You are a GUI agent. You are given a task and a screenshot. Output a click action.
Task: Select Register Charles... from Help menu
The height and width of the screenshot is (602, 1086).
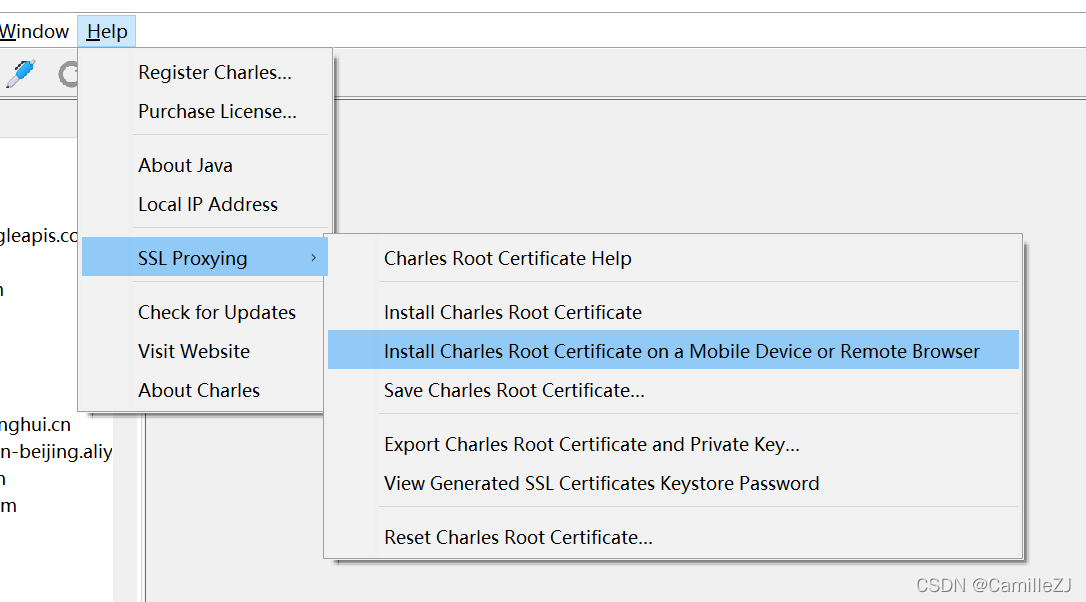(215, 72)
